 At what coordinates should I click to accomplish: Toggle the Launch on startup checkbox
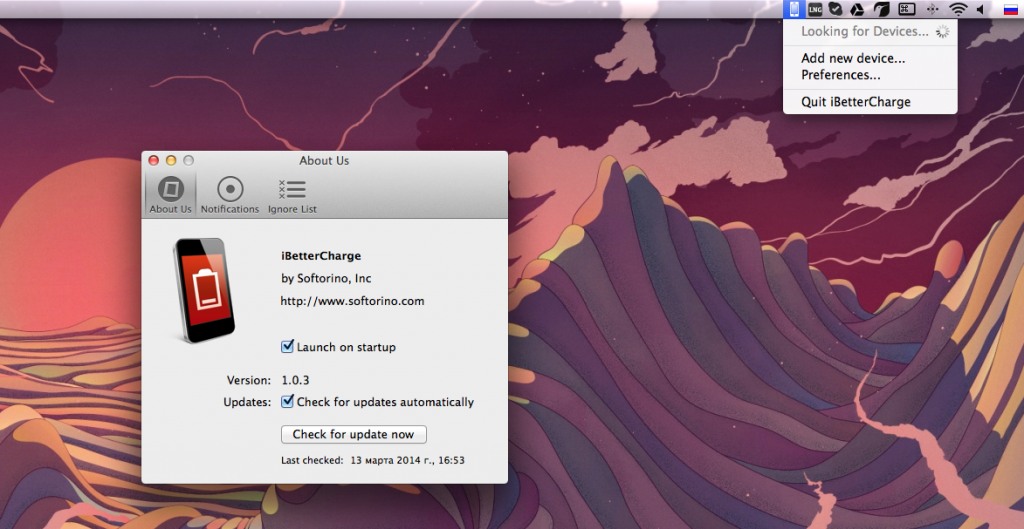(287, 347)
